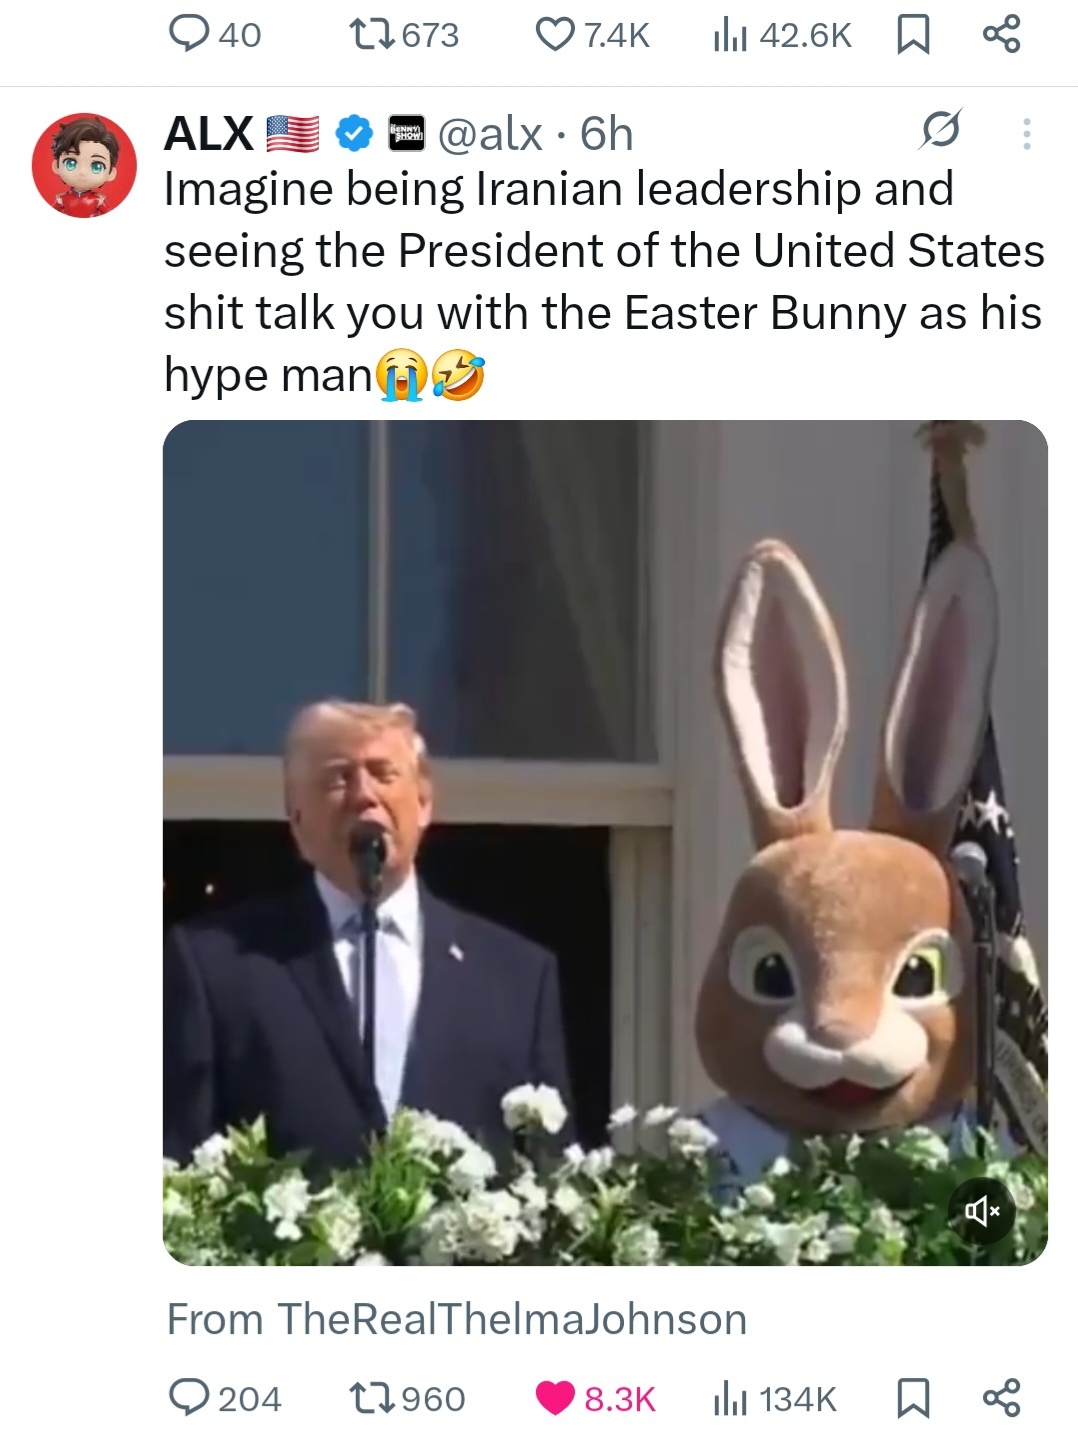1078x1437 pixels.
Task: Open the TheRealThelmaJohnson video source link
Action: (457, 1319)
